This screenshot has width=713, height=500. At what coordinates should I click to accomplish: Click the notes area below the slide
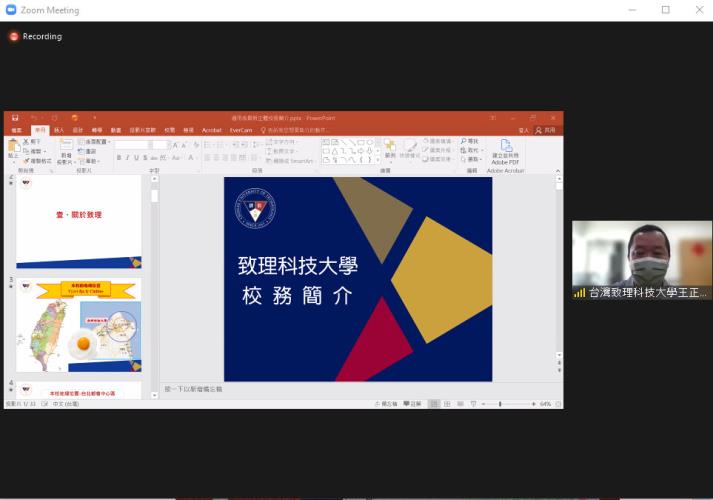coord(359,389)
